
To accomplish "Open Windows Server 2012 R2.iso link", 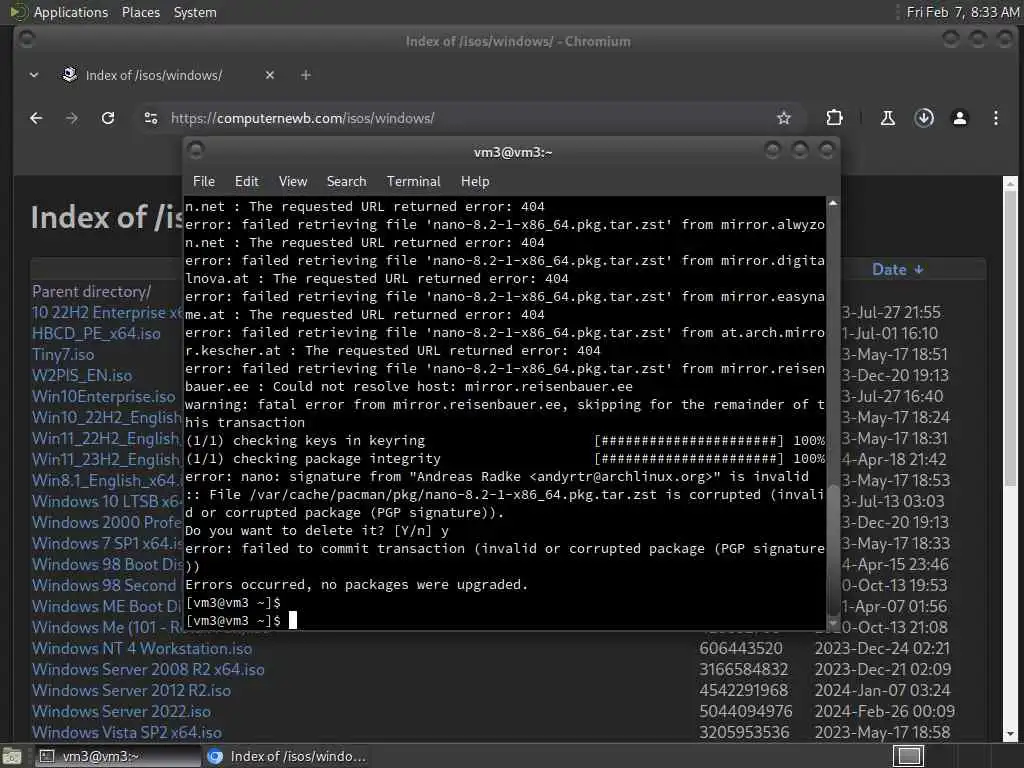I will click(131, 690).
